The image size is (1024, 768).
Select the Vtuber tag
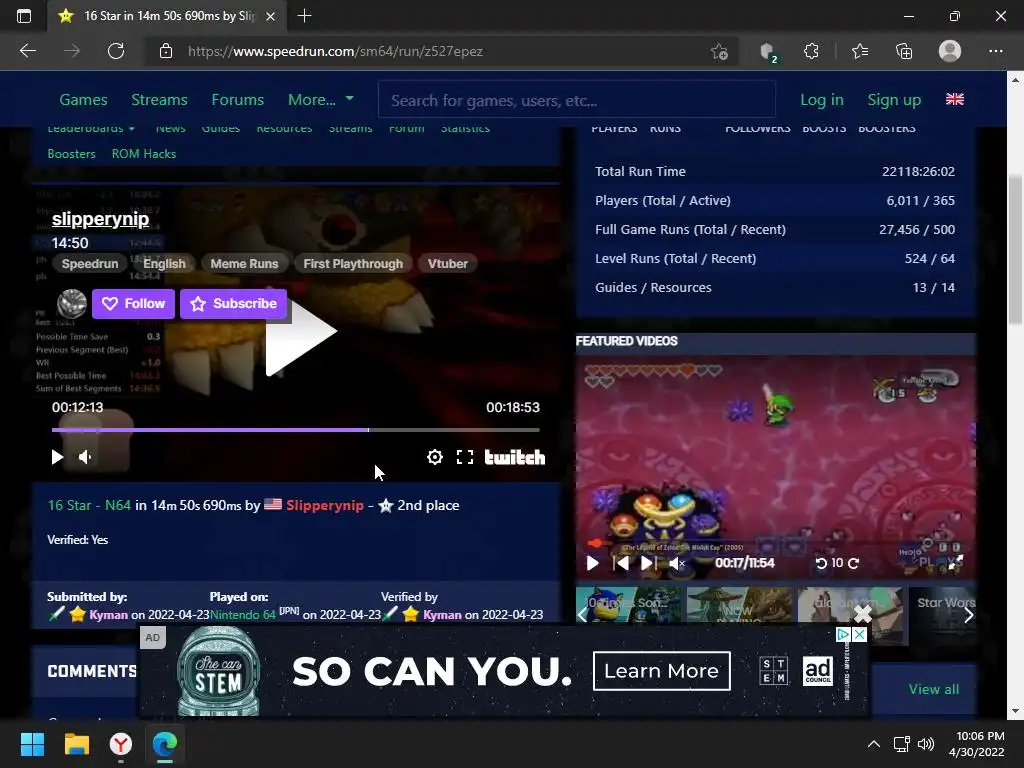[448, 264]
